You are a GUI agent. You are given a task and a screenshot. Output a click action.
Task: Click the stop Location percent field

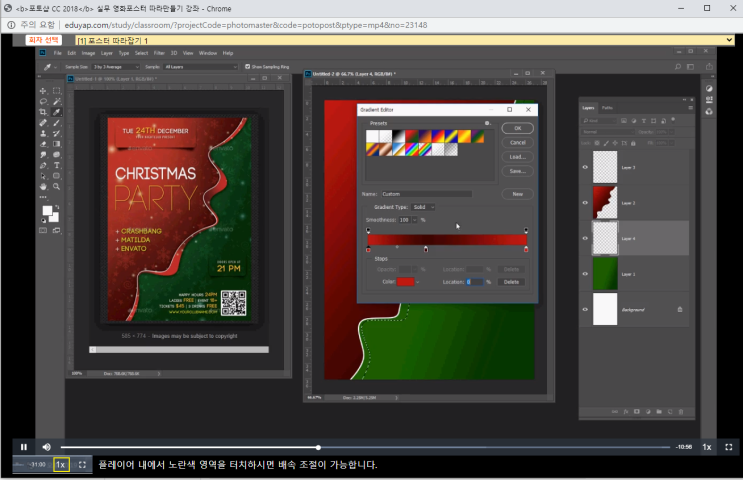pos(475,282)
